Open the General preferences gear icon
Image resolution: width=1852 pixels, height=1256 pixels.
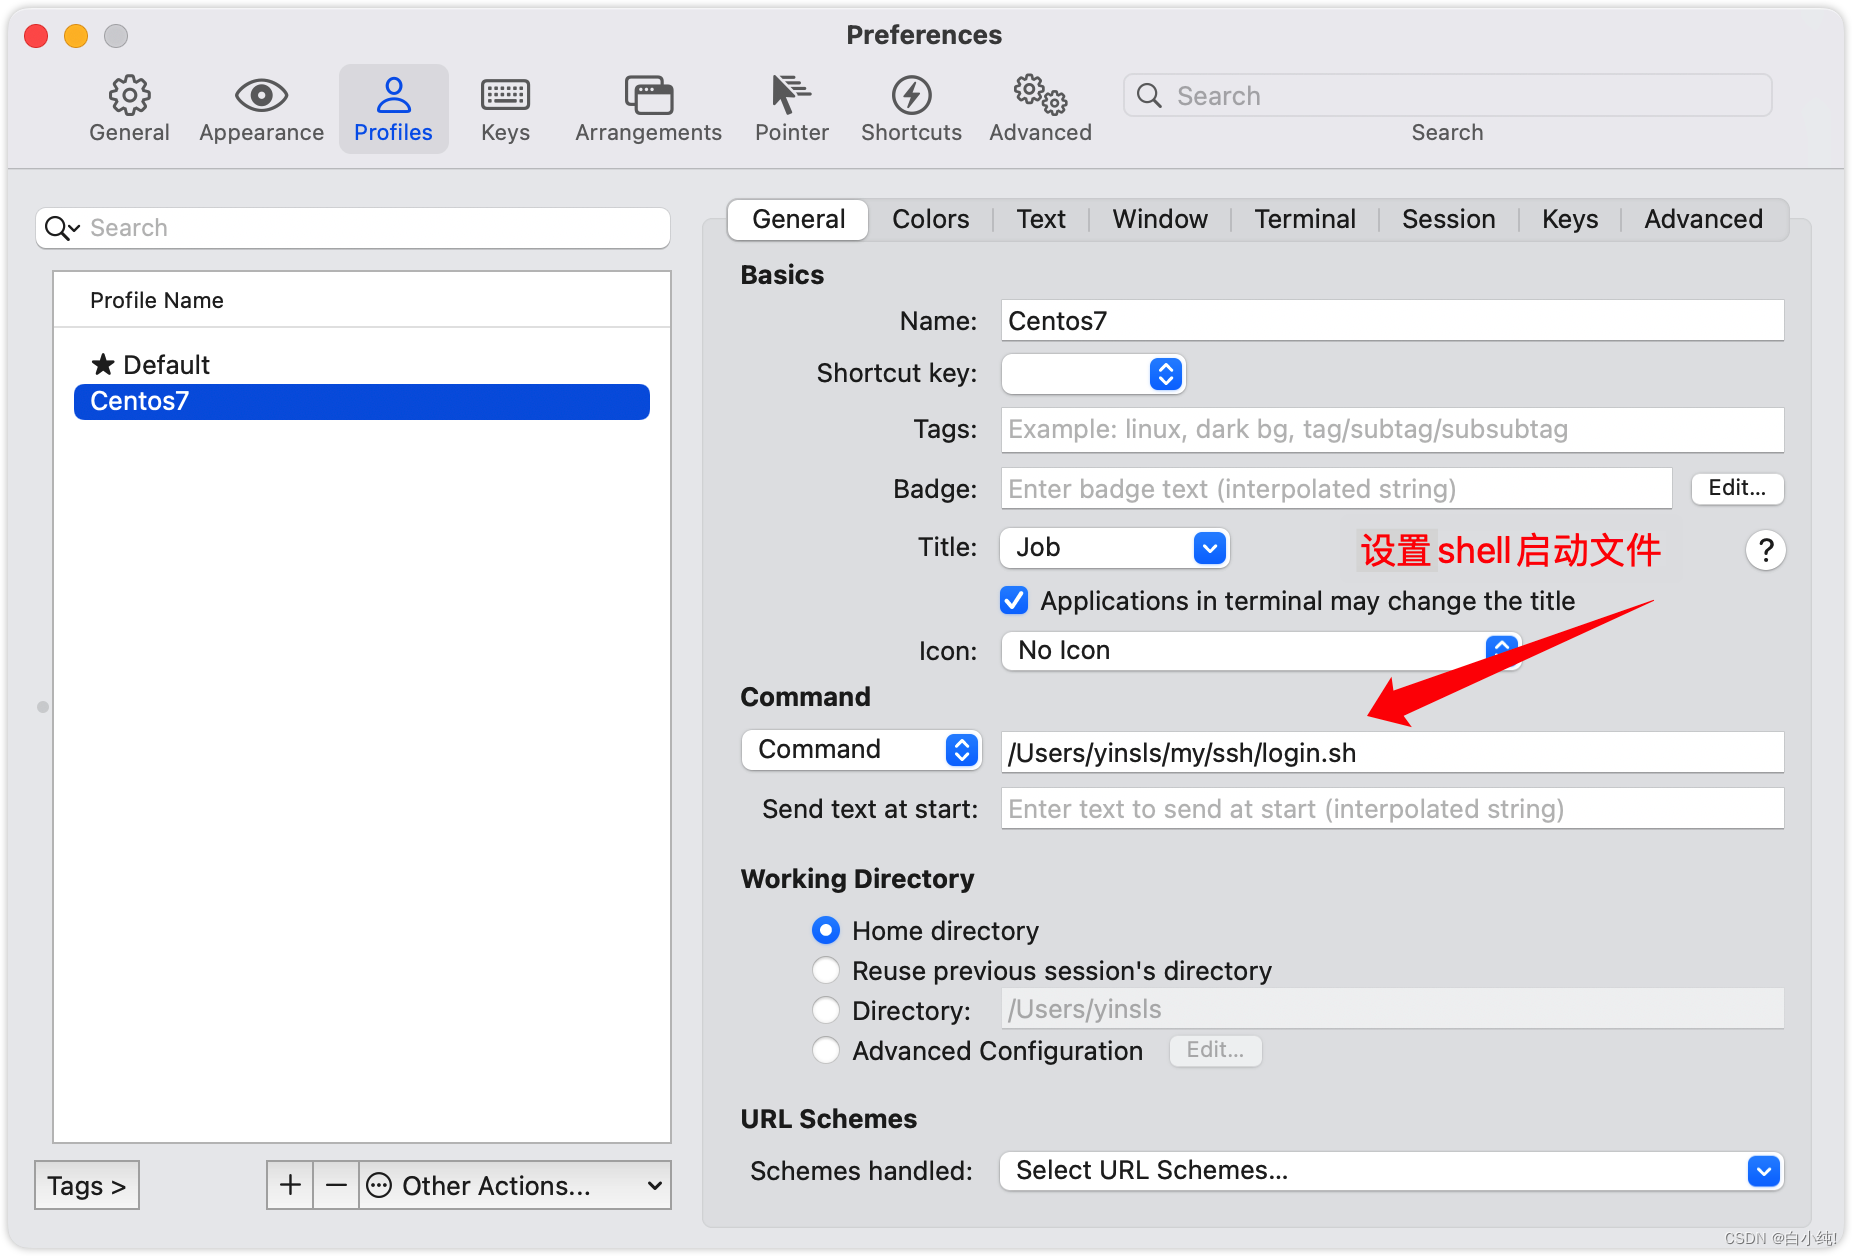pos(129,96)
